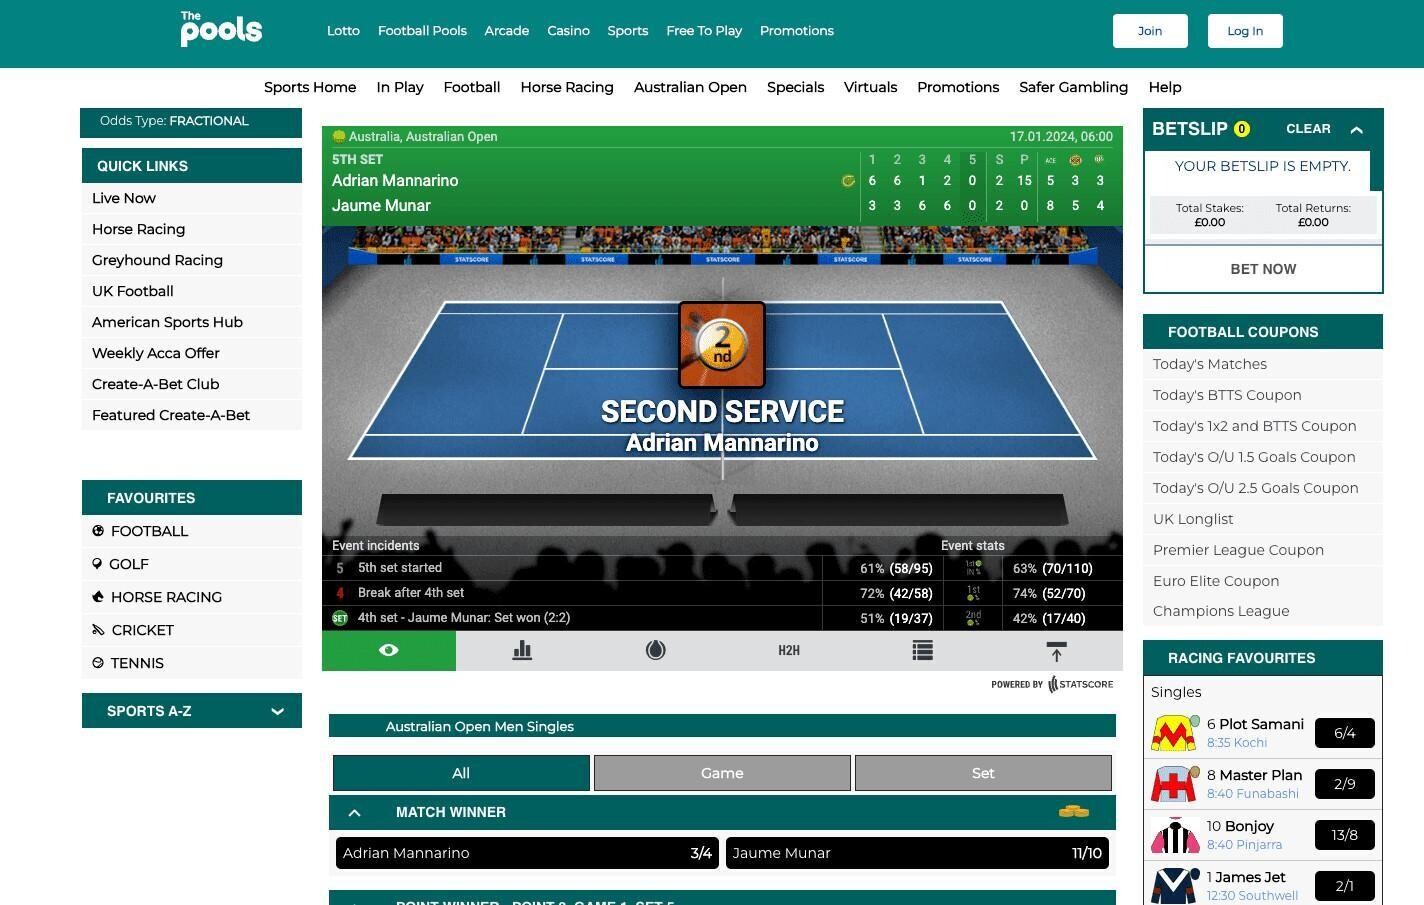Screen dimensions: 1424x905
Task: Open the Lotto menu
Action: click(343, 31)
